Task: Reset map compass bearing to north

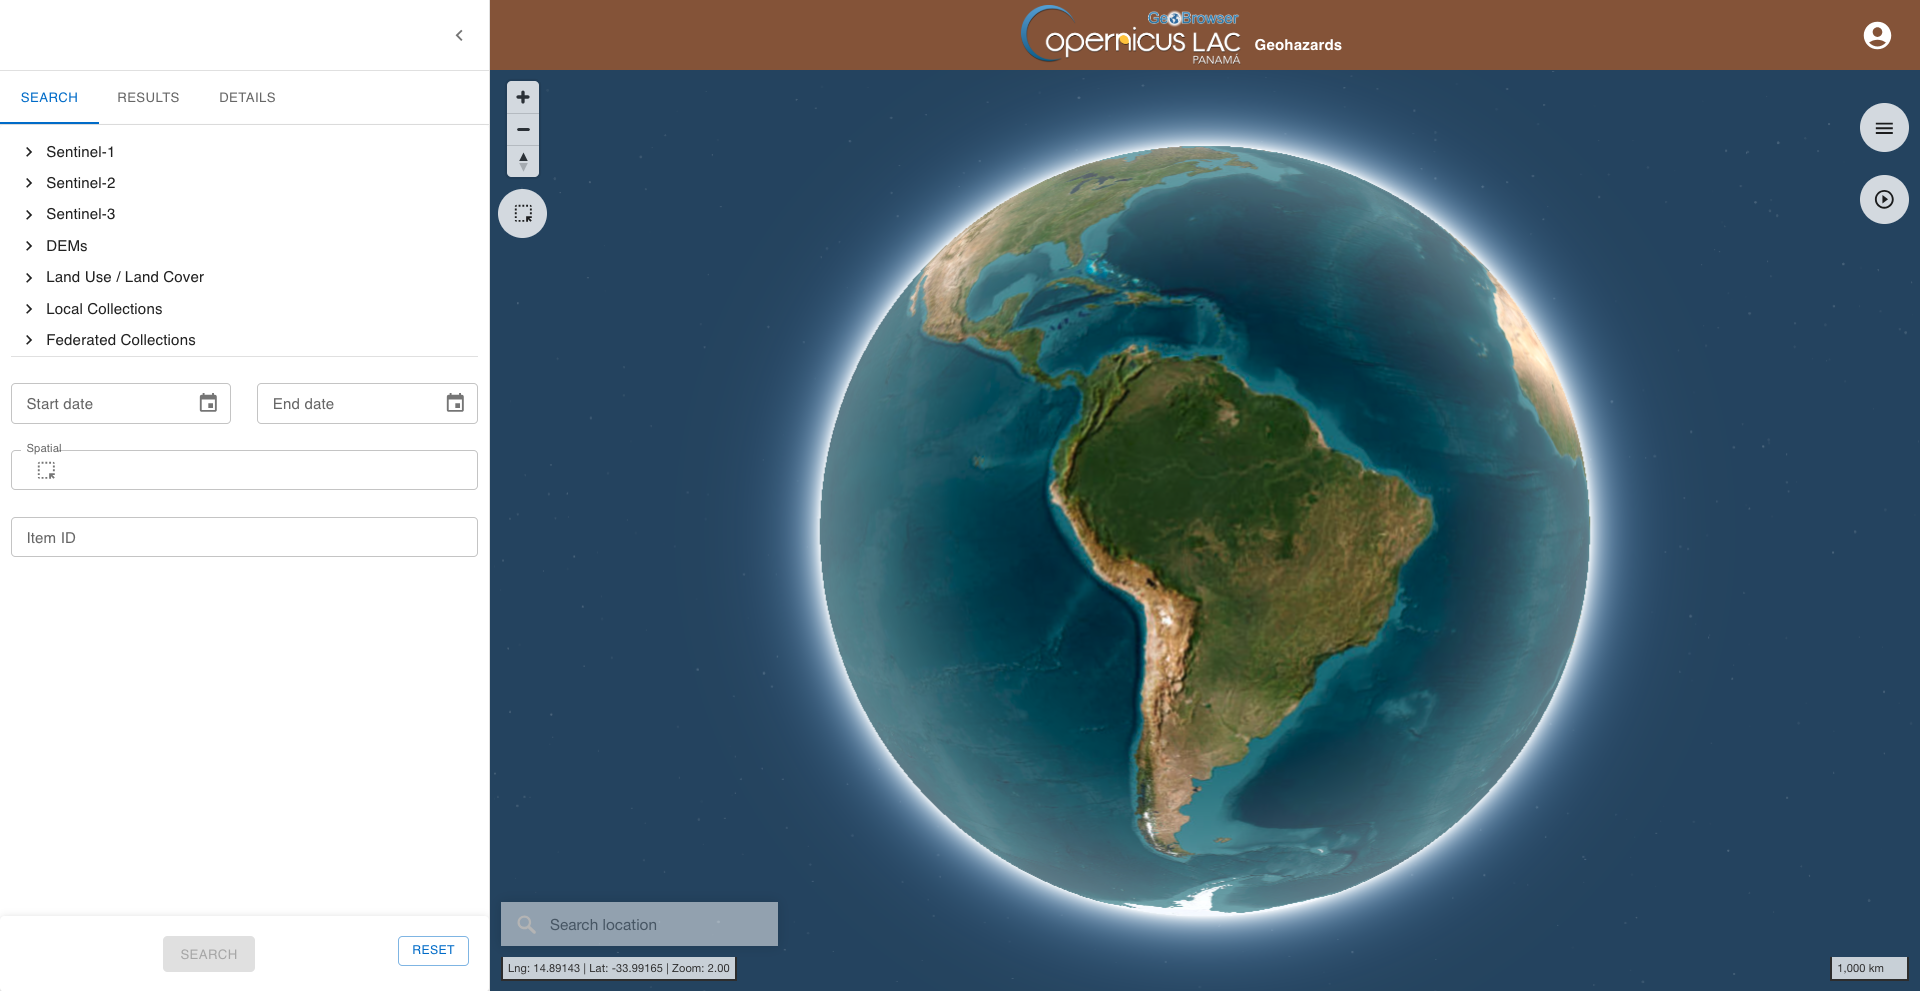Action: pyautogui.click(x=523, y=161)
